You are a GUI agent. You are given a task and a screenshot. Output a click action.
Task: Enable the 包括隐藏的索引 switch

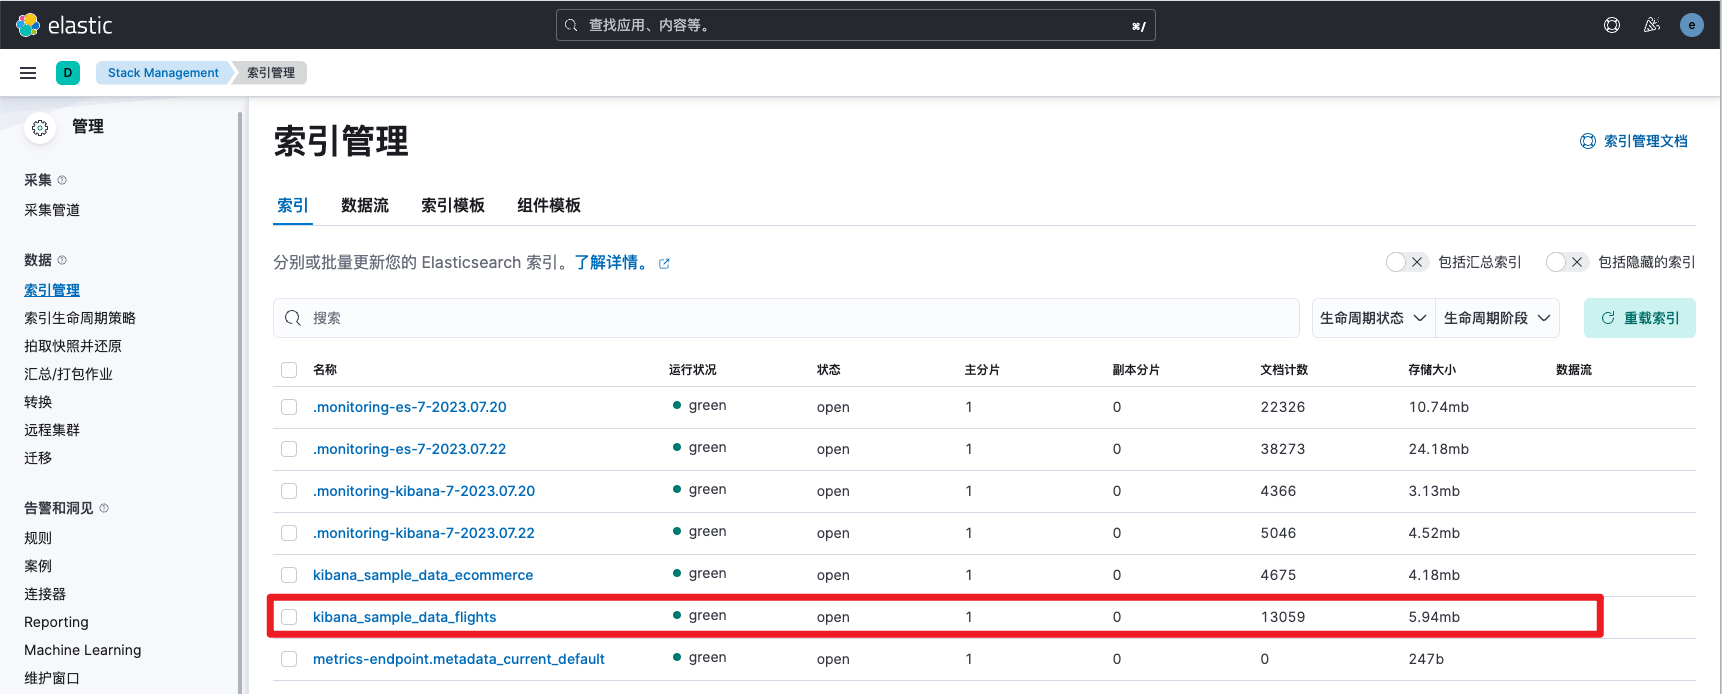[x=1566, y=262]
